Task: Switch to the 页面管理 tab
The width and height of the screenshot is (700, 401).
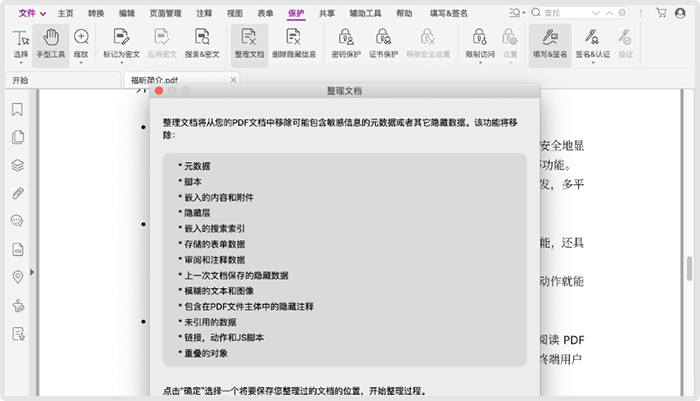Action: (165, 13)
